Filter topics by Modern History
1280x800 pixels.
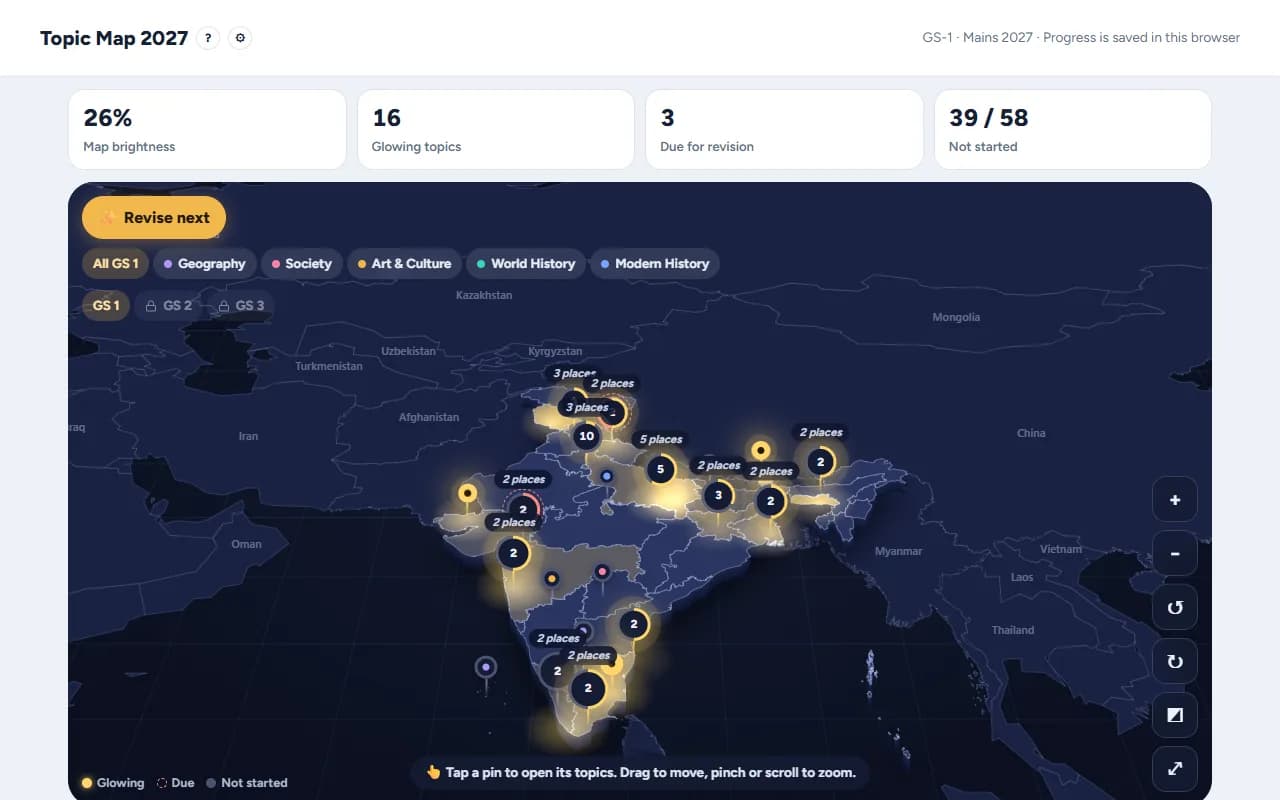click(x=655, y=264)
